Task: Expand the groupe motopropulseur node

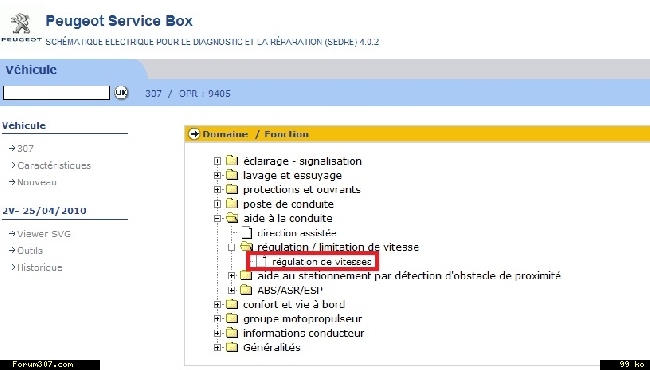Action: (217, 319)
